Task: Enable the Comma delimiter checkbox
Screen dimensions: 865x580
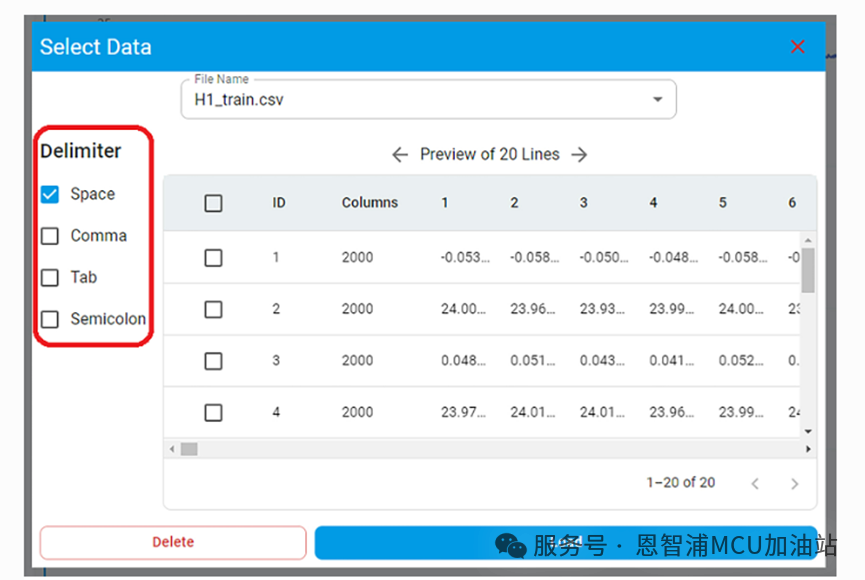Action: pos(50,236)
